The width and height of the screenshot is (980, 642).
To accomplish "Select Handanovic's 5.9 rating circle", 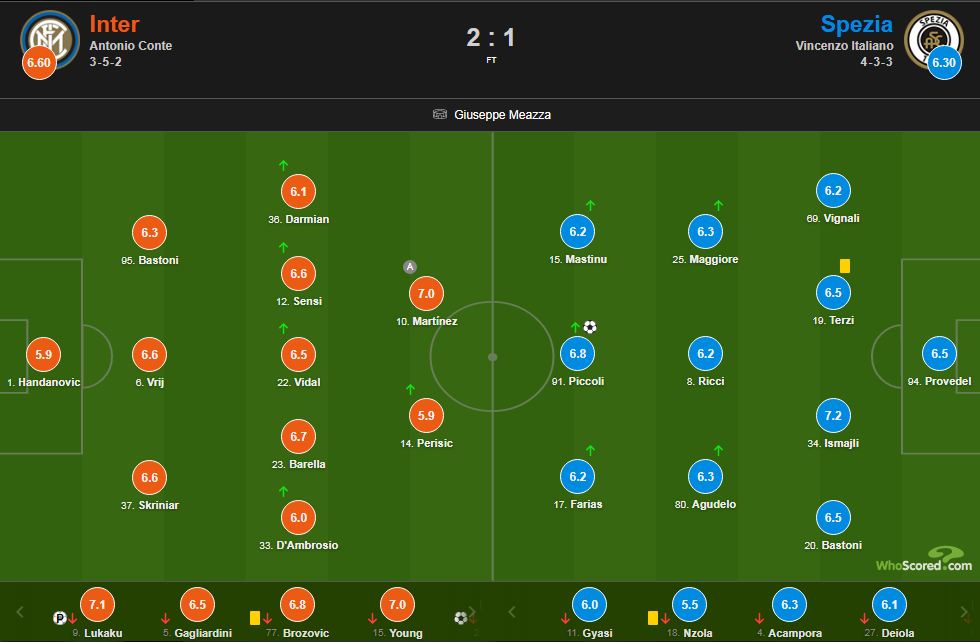I will 43,354.
